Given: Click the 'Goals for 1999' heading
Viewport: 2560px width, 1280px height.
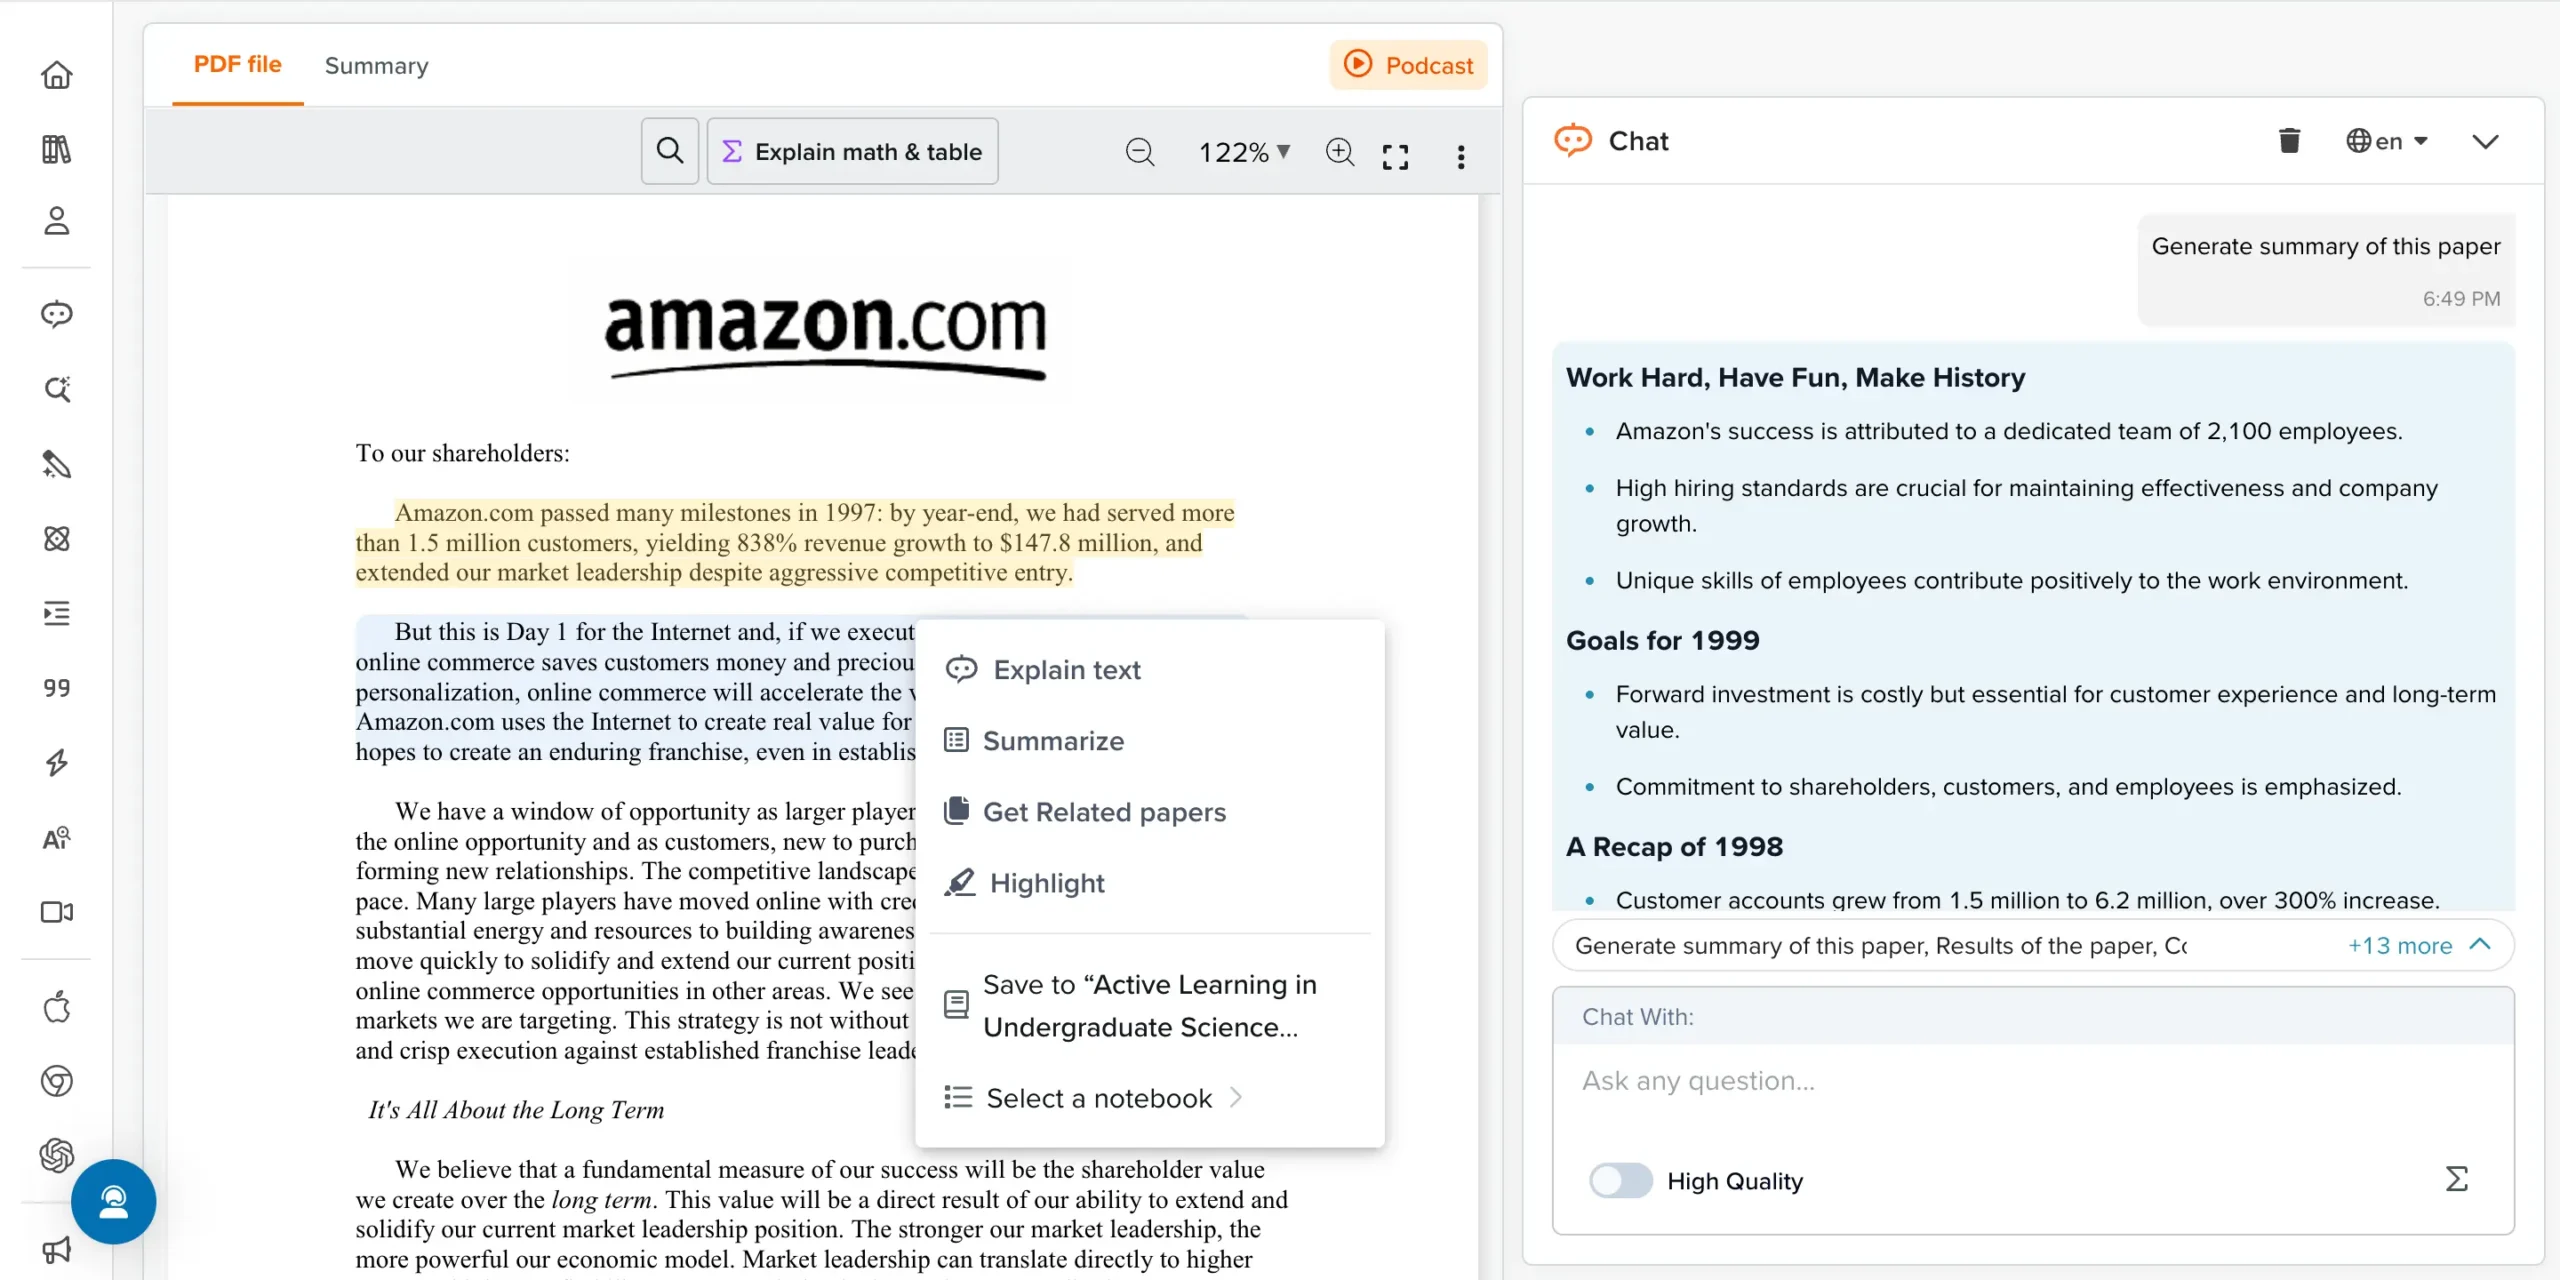Looking at the screenshot, I should coord(1662,640).
